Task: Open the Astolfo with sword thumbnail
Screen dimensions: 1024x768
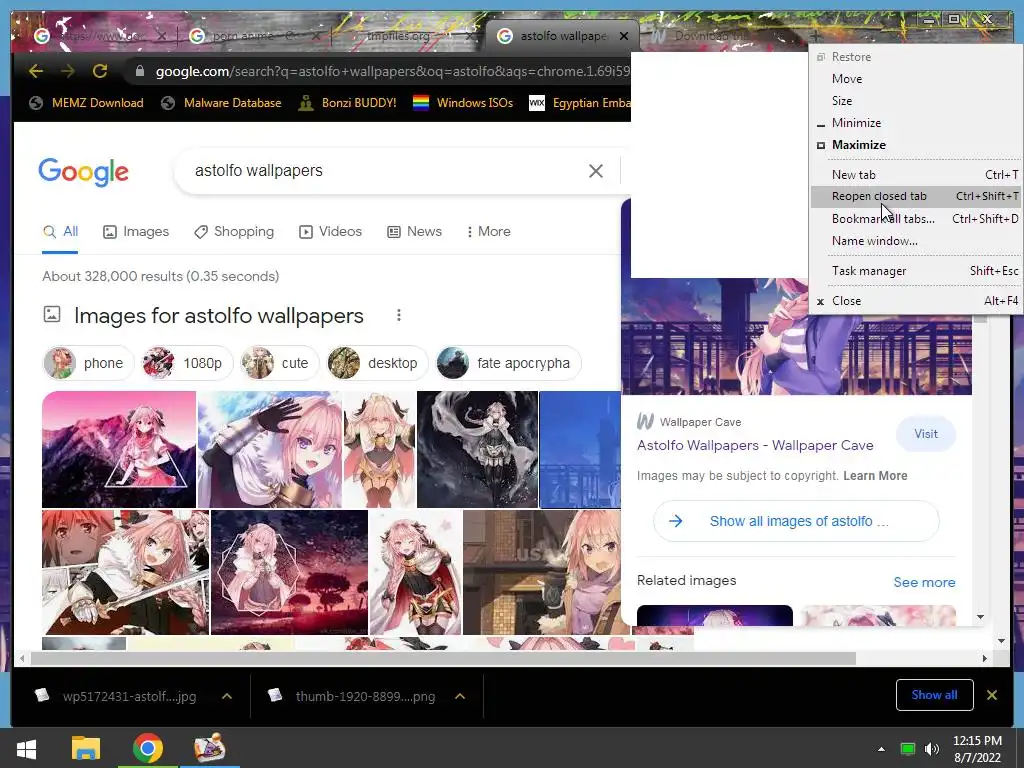Action: (x=125, y=572)
